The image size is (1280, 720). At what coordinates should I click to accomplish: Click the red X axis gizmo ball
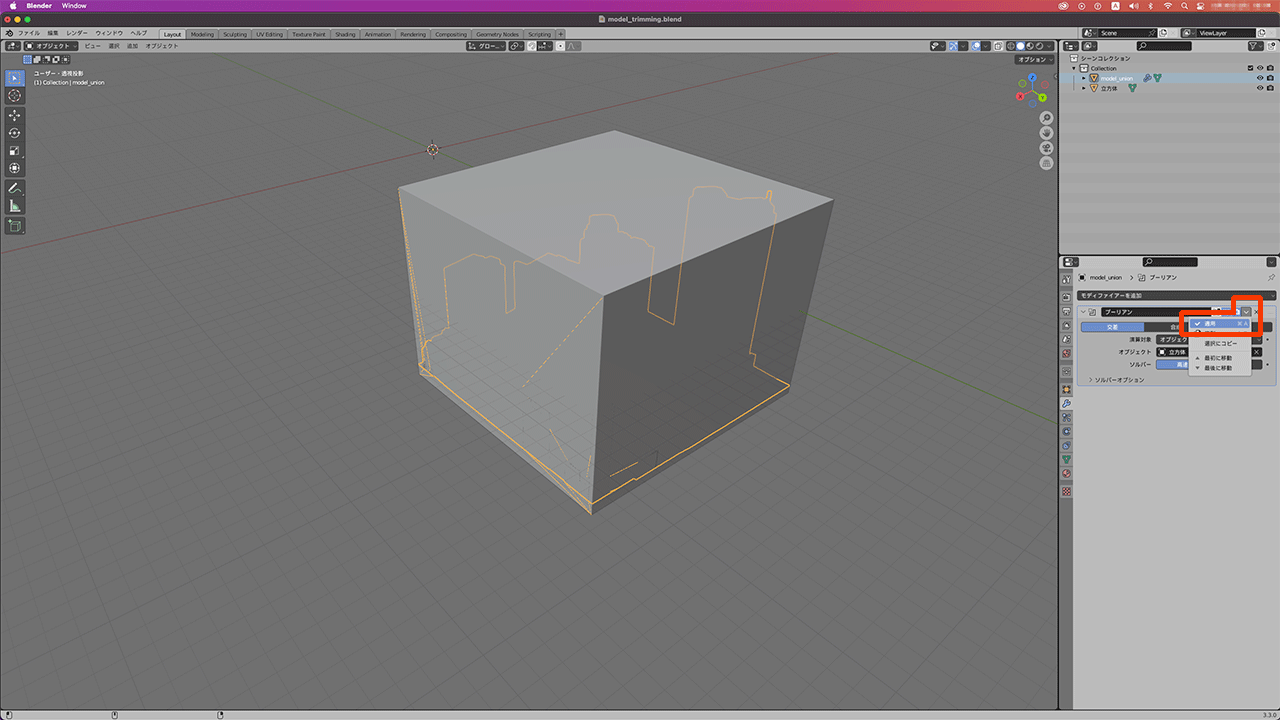(x=1020, y=98)
